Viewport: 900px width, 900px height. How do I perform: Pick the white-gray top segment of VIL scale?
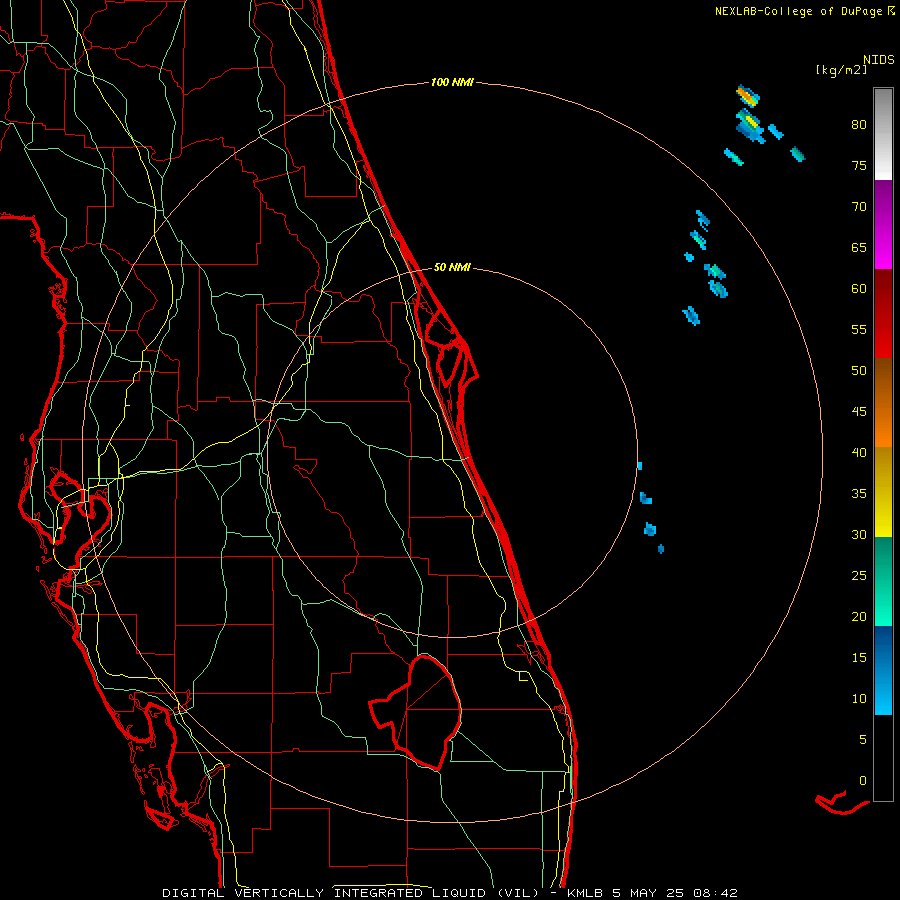click(x=883, y=134)
